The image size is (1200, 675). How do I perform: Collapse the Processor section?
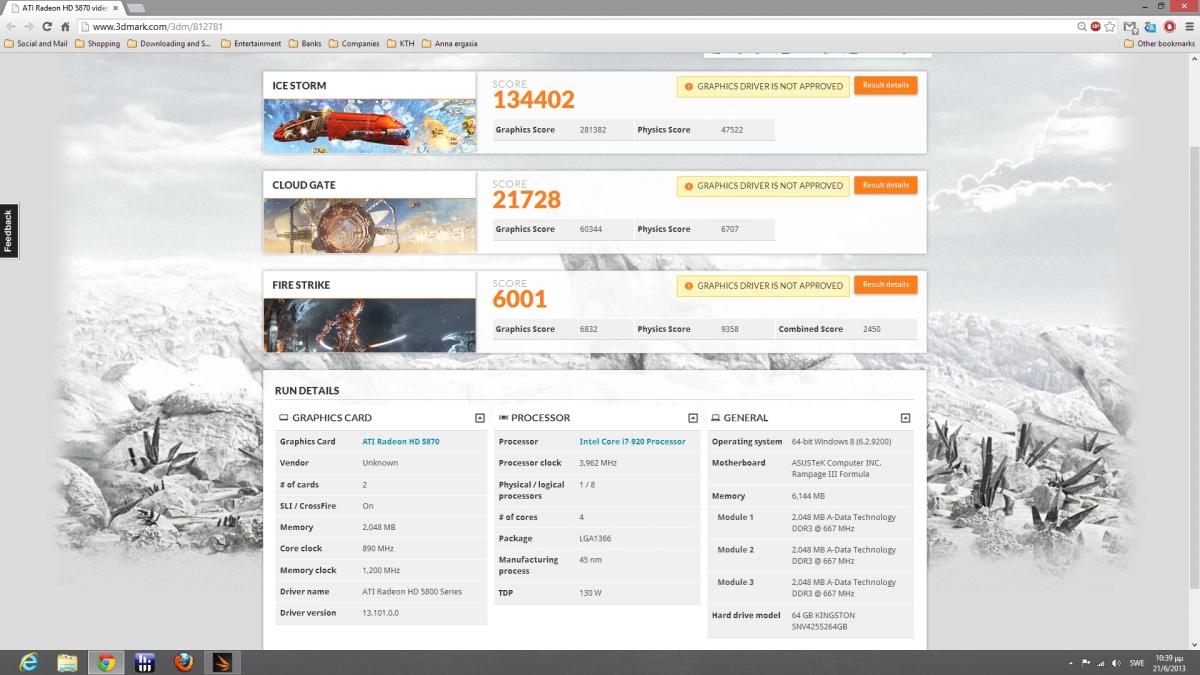click(693, 418)
